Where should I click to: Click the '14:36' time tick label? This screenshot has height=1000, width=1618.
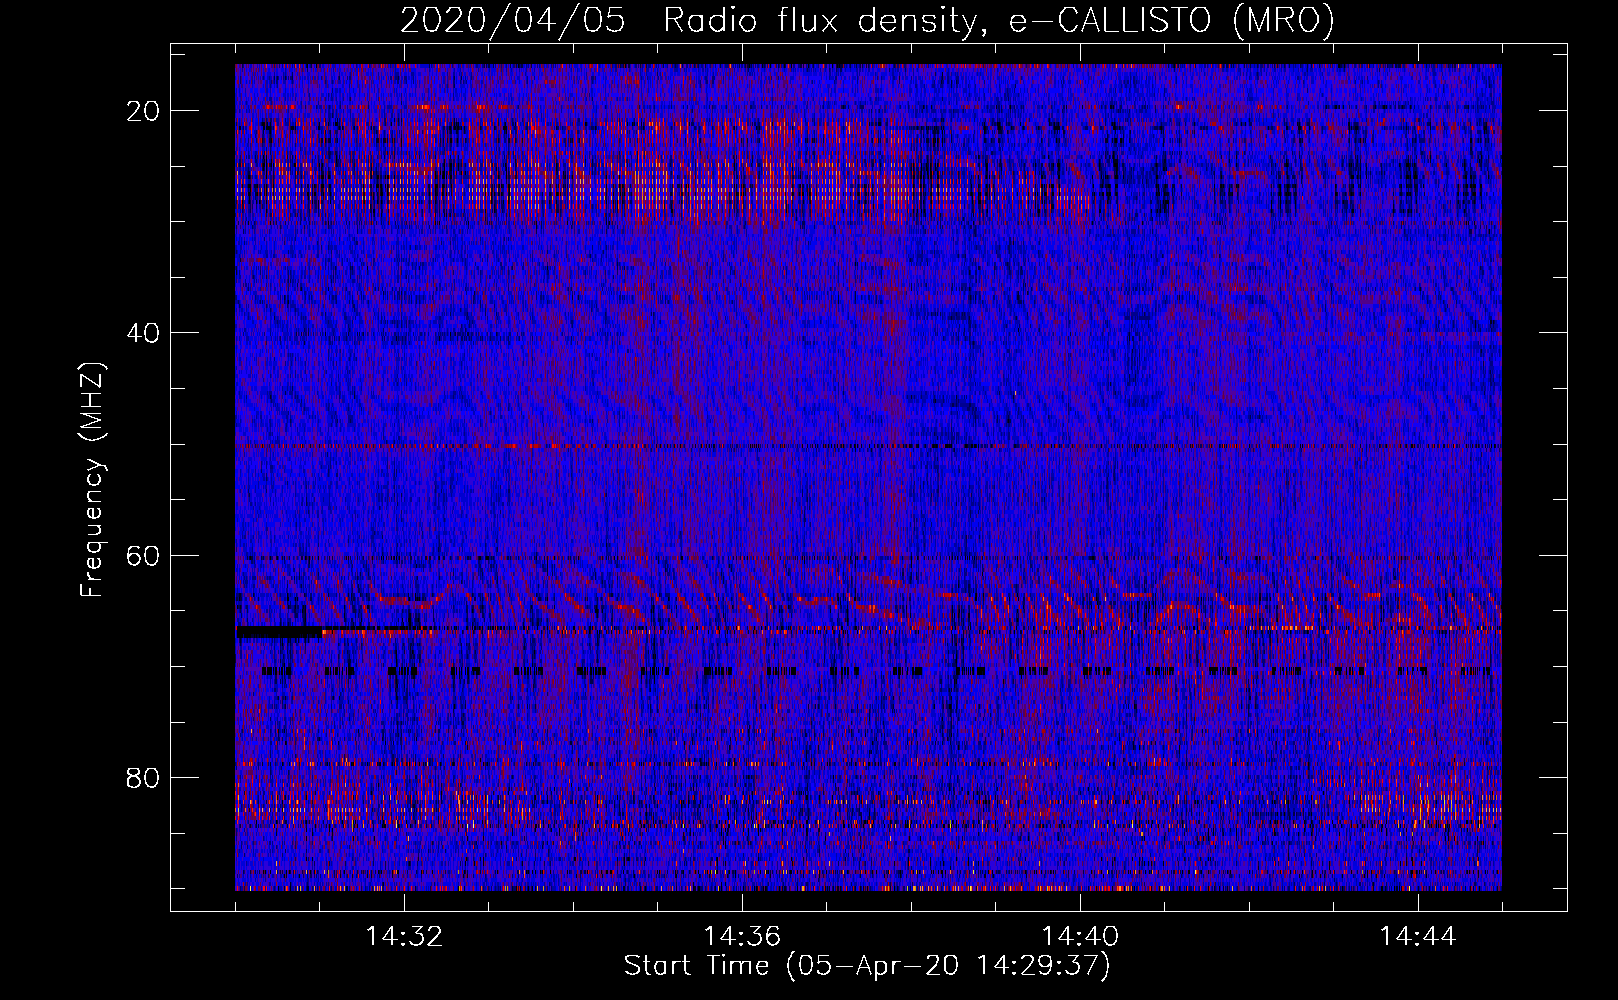(x=742, y=937)
